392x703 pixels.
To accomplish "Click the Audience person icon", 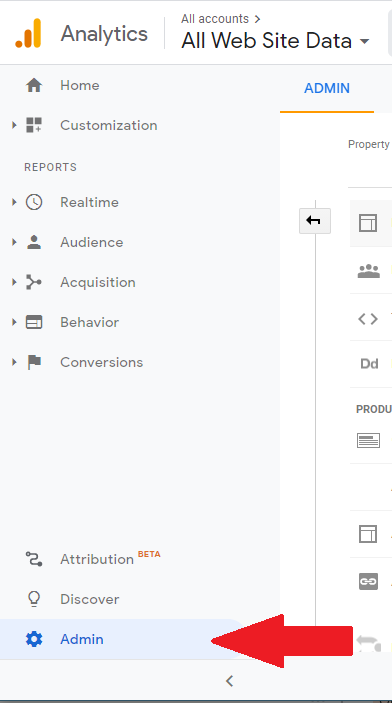I will (34, 242).
